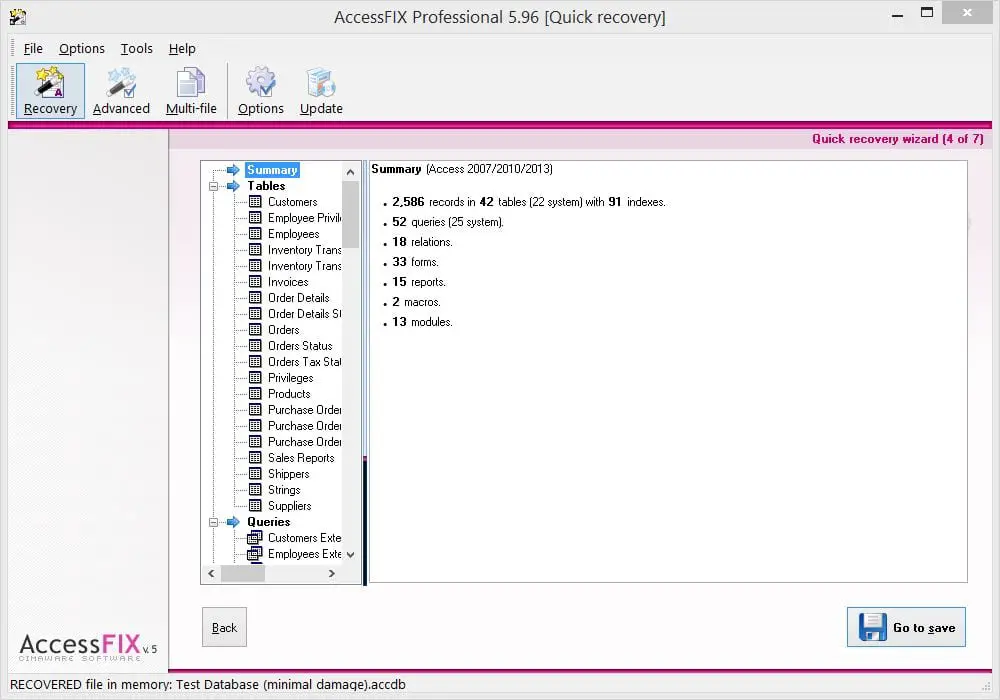Select the Sales Reports table
The width and height of the screenshot is (1000, 700).
tap(301, 457)
